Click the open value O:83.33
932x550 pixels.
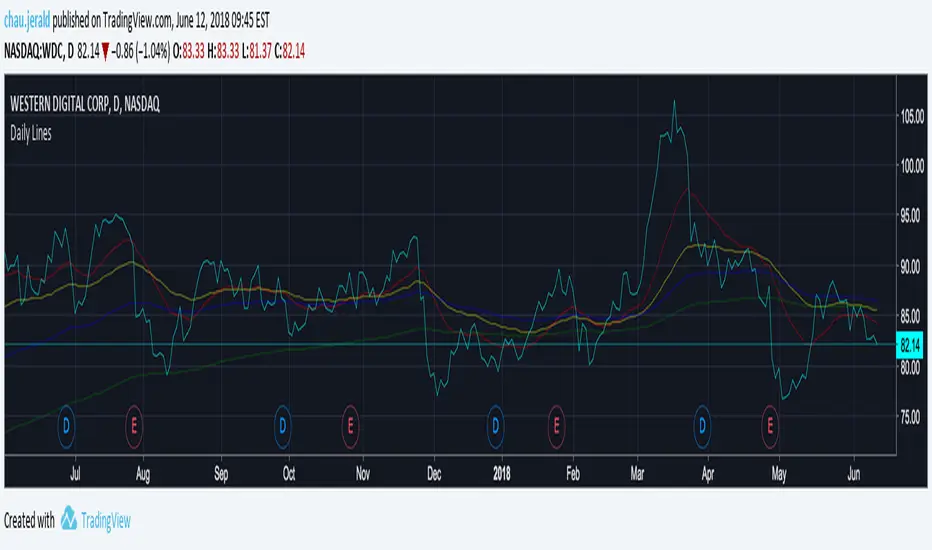tap(188, 52)
